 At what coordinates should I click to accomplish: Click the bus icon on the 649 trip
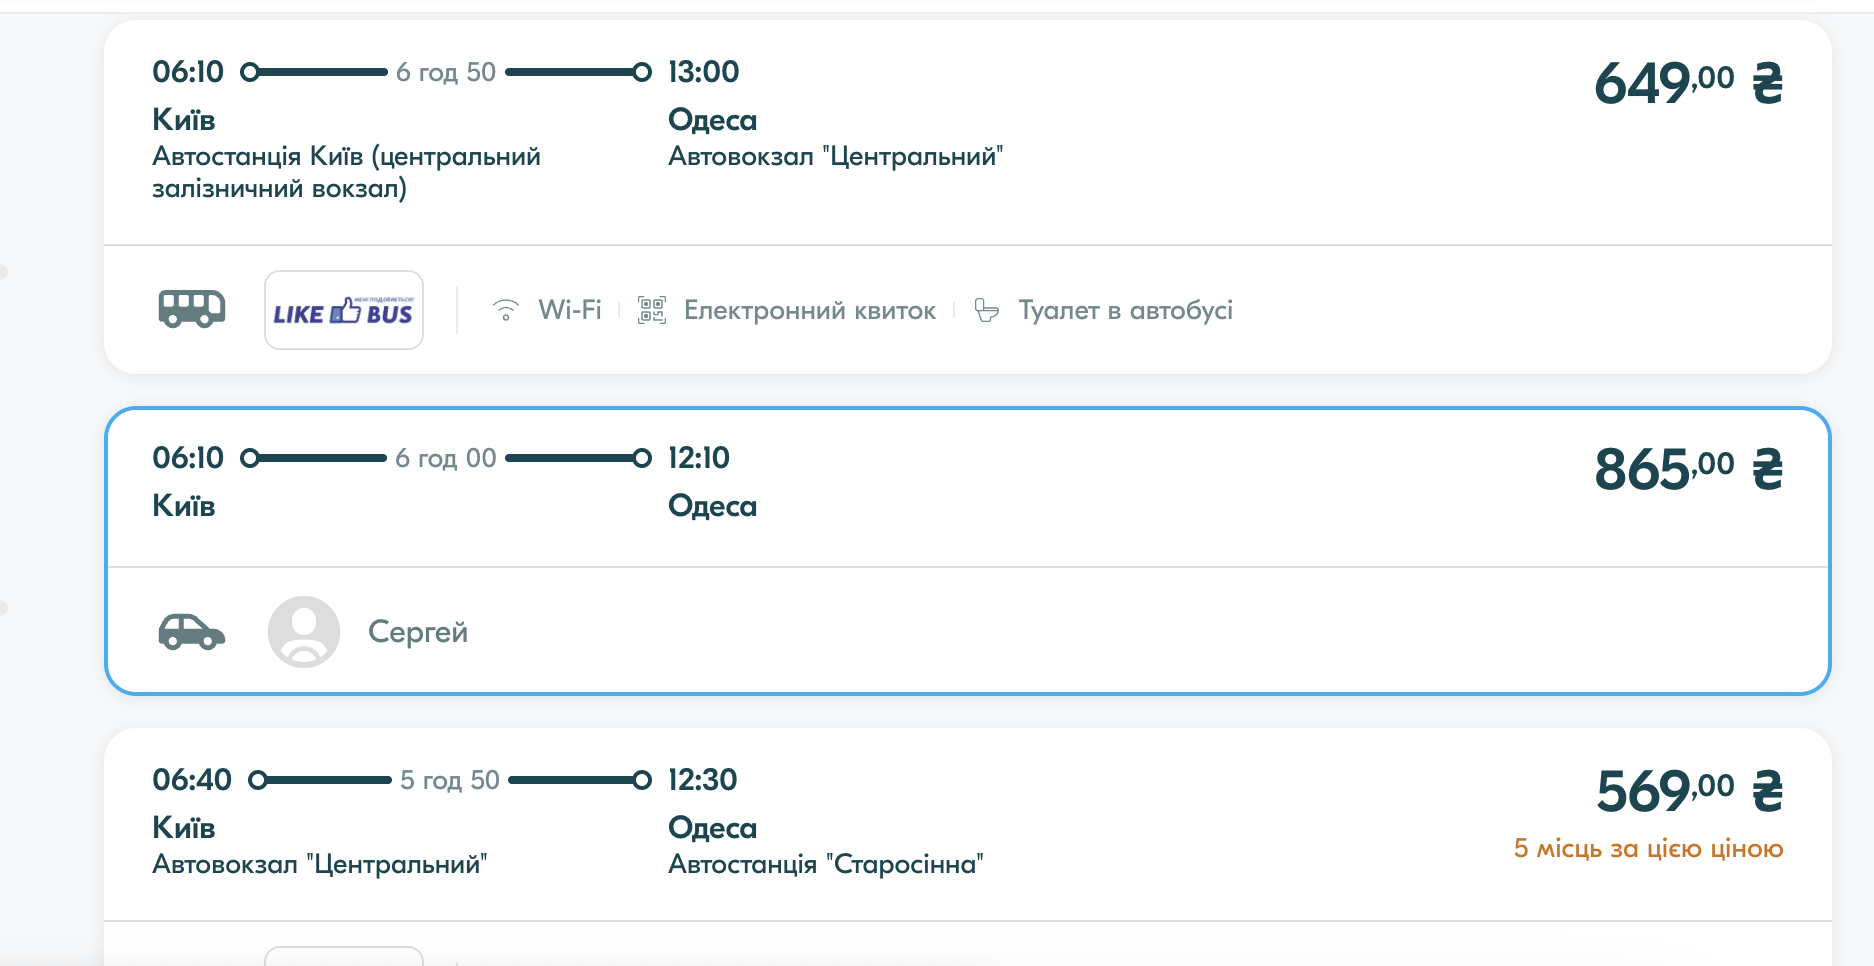tap(192, 309)
